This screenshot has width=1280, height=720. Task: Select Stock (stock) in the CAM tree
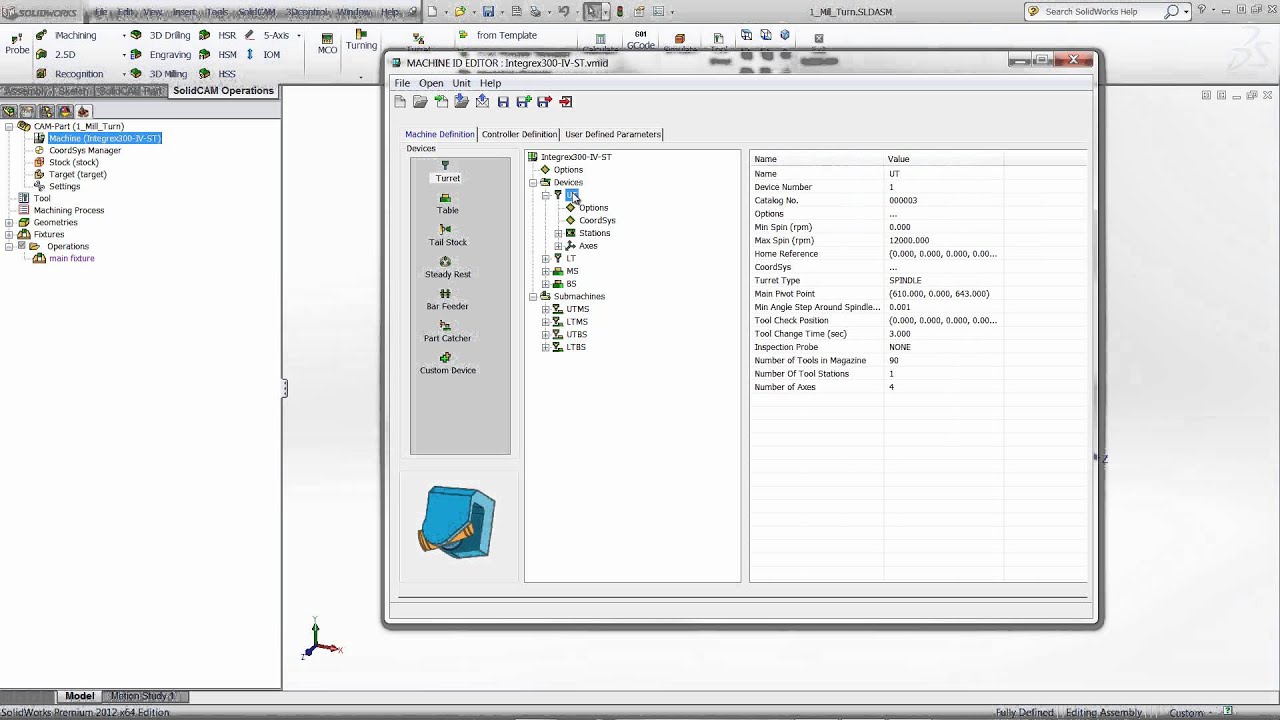point(74,162)
